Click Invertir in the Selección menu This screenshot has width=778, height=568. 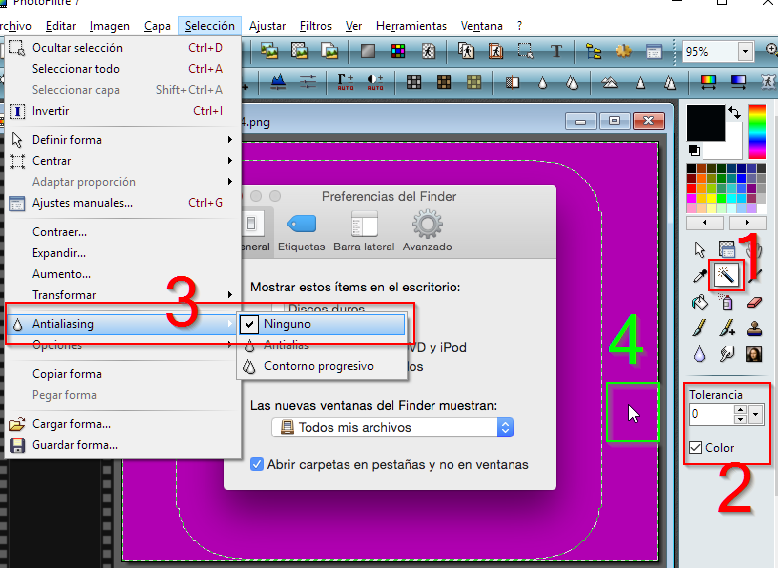click(123, 111)
